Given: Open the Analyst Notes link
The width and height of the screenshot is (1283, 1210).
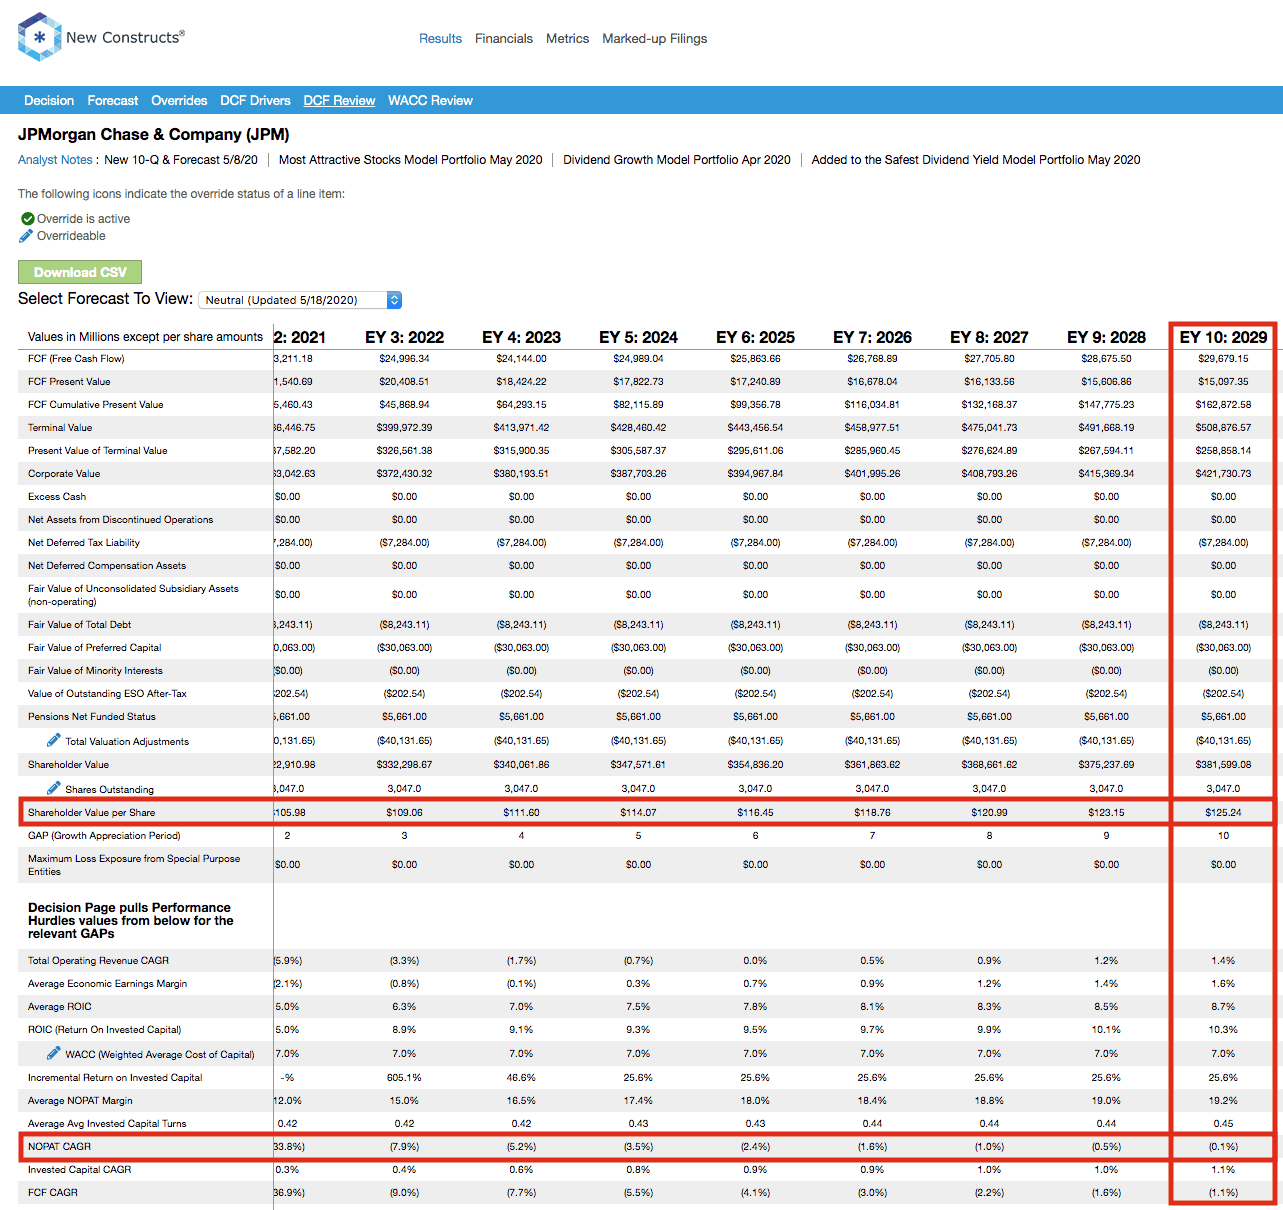Looking at the screenshot, I should click(55, 160).
